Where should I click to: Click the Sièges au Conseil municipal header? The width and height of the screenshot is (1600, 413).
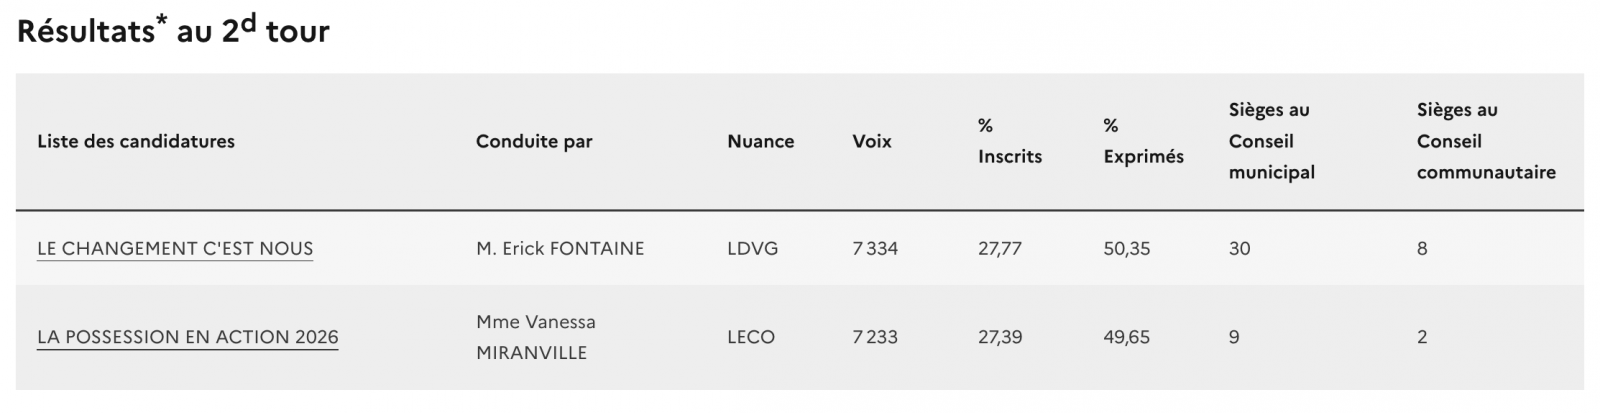(x=1271, y=141)
